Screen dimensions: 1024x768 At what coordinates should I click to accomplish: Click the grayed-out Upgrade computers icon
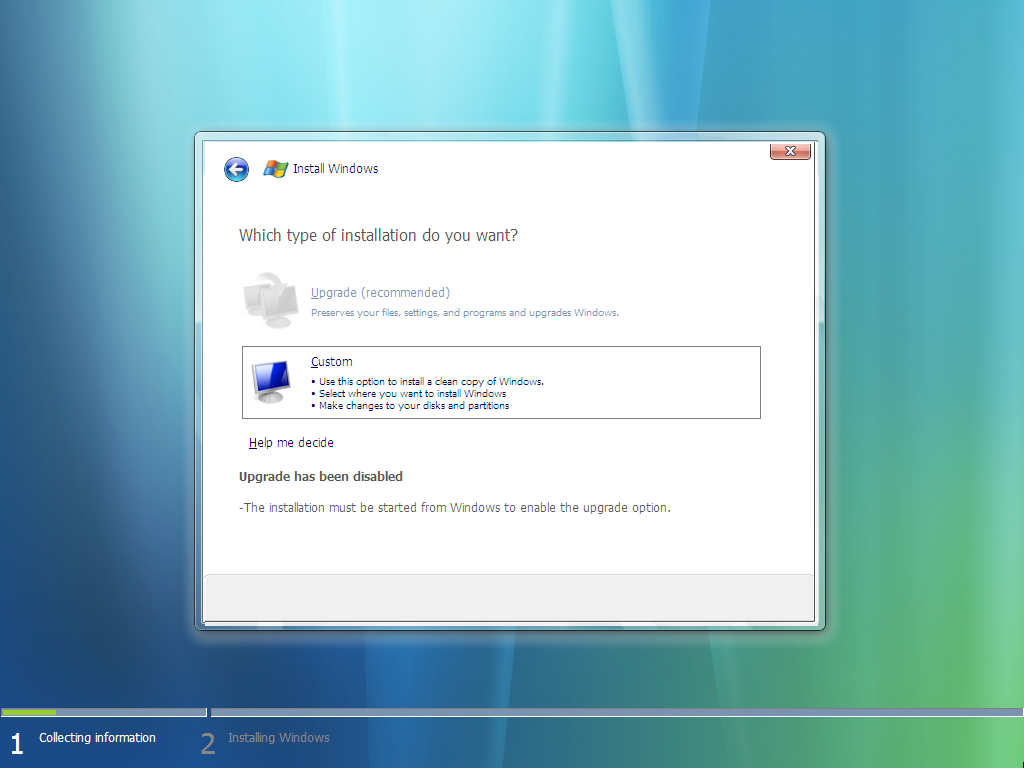pyautogui.click(x=271, y=300)
